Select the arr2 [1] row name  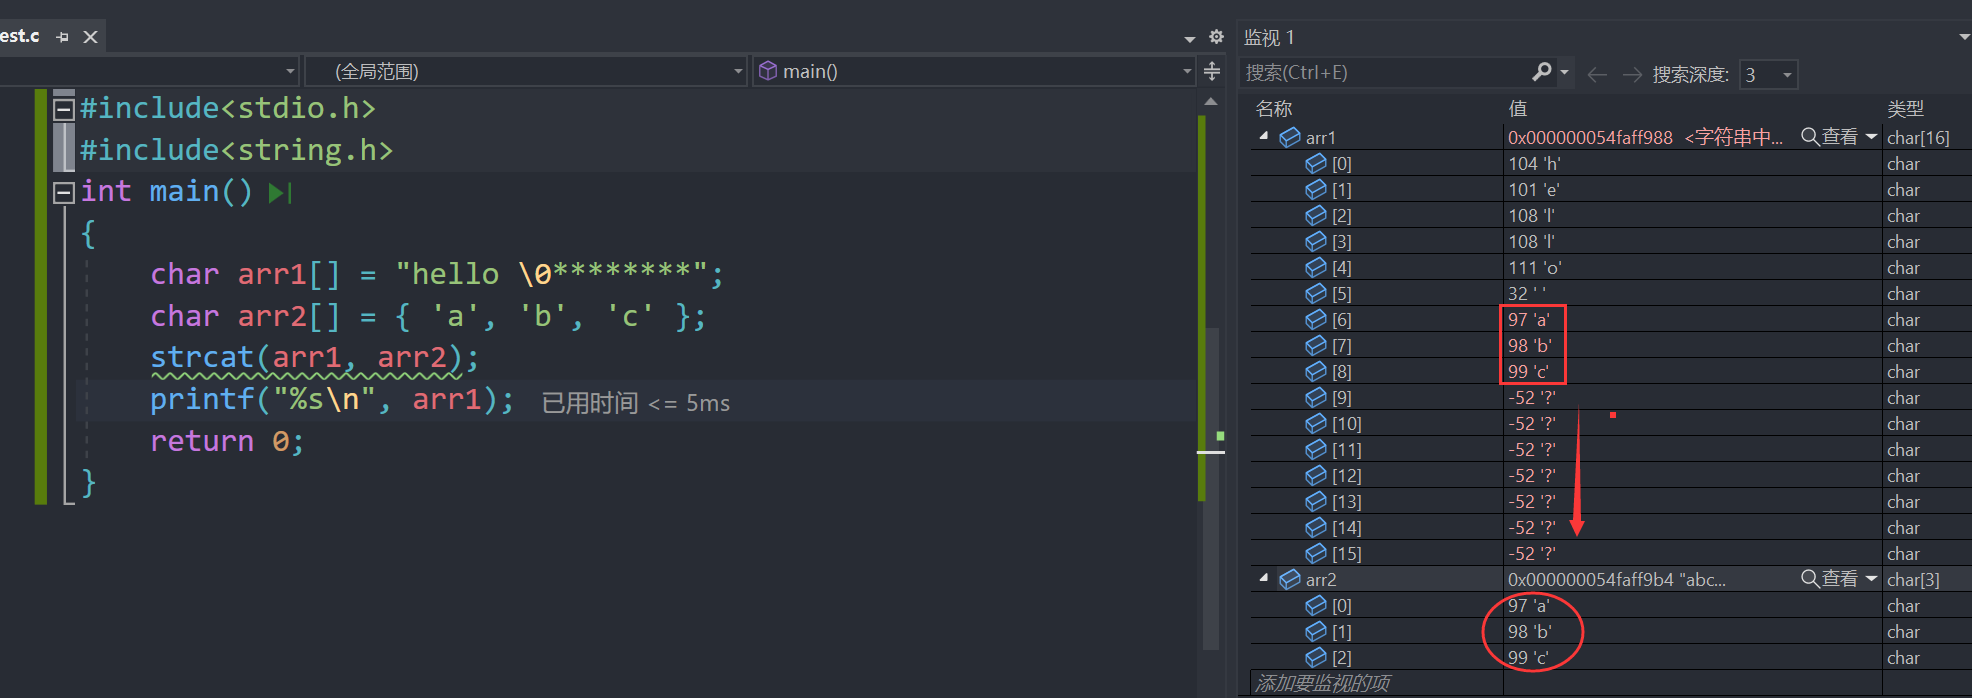(1341, 631)
